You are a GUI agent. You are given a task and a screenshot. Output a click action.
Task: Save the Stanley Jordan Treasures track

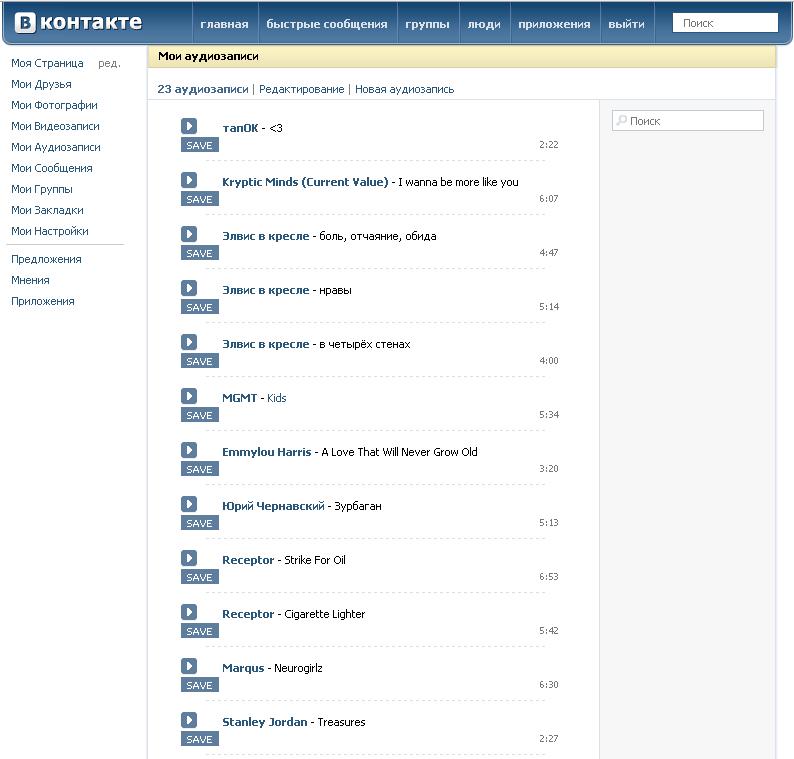(x=200, y=739)
